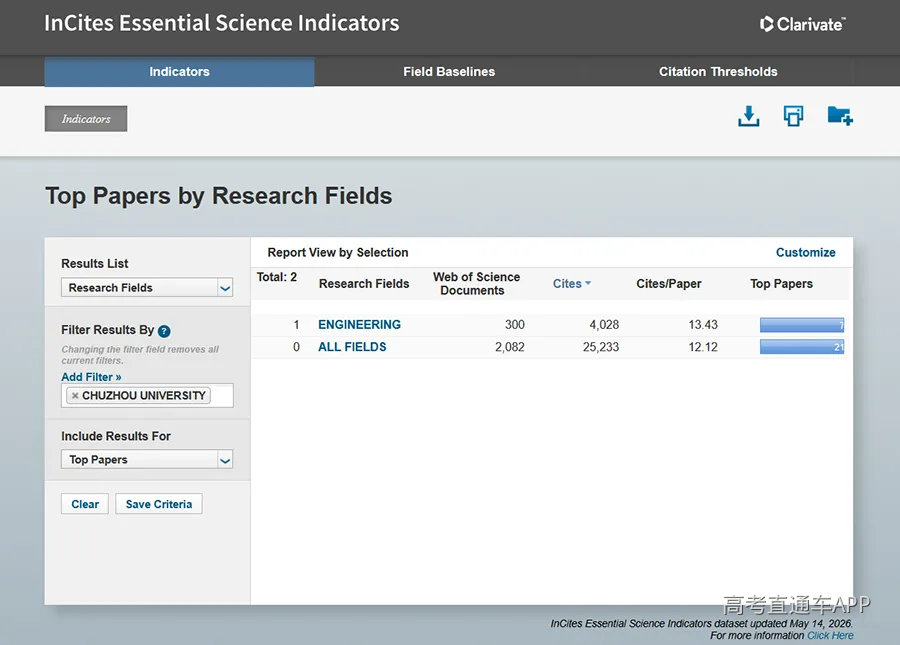Open the ALL FIELDS link
900x645 pixels.
[x=352, y=347]
